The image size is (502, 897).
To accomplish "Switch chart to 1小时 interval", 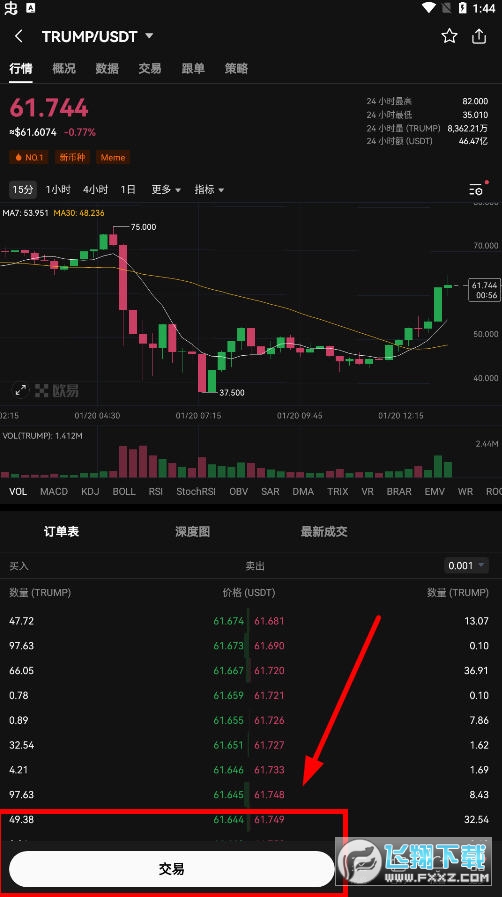I will (x=58, y=189).
